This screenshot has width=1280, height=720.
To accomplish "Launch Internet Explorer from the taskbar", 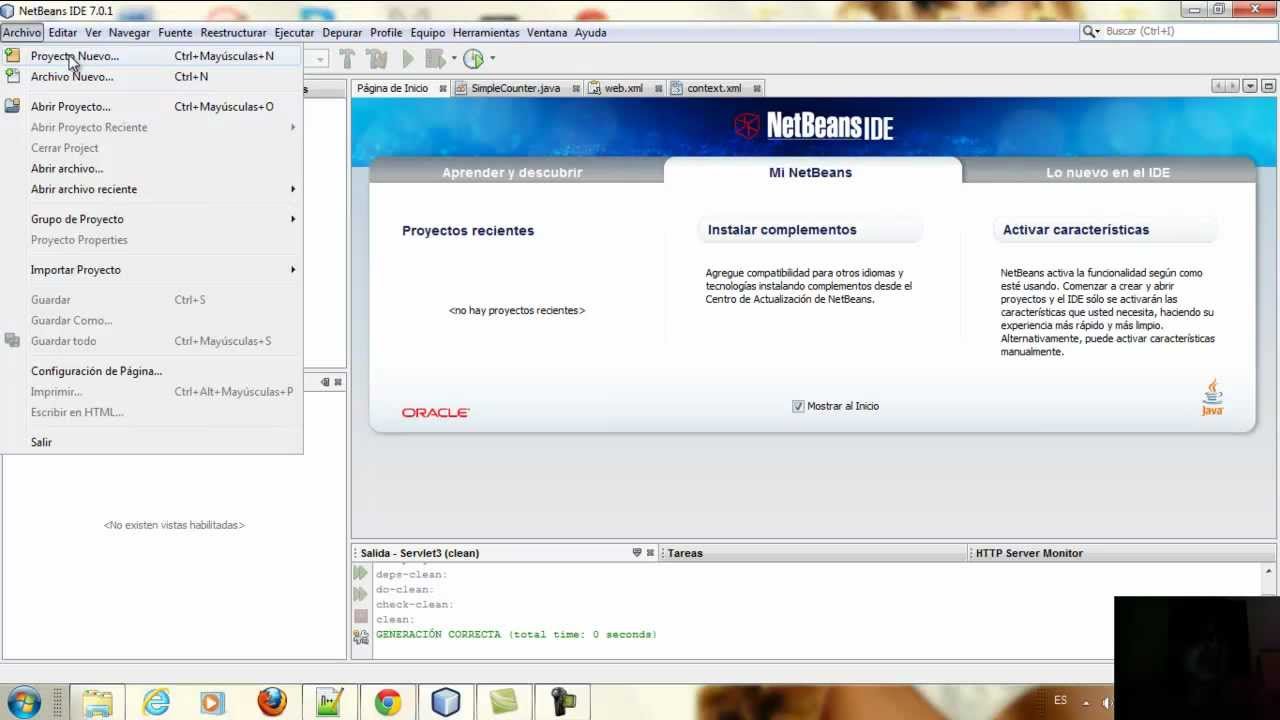I will coord(156,702).
